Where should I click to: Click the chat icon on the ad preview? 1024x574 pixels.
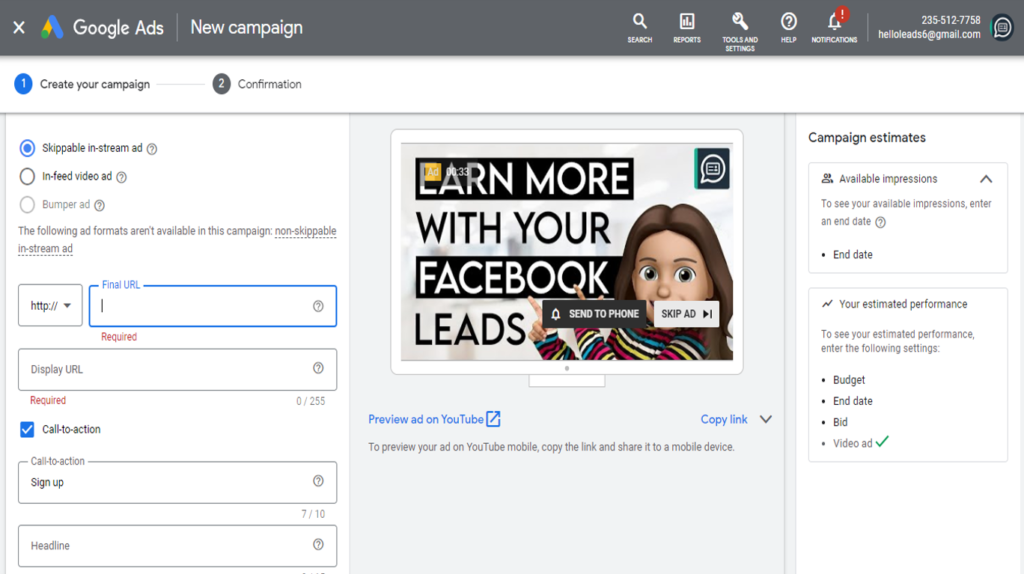pyautogui.click(x=712, y=168)
